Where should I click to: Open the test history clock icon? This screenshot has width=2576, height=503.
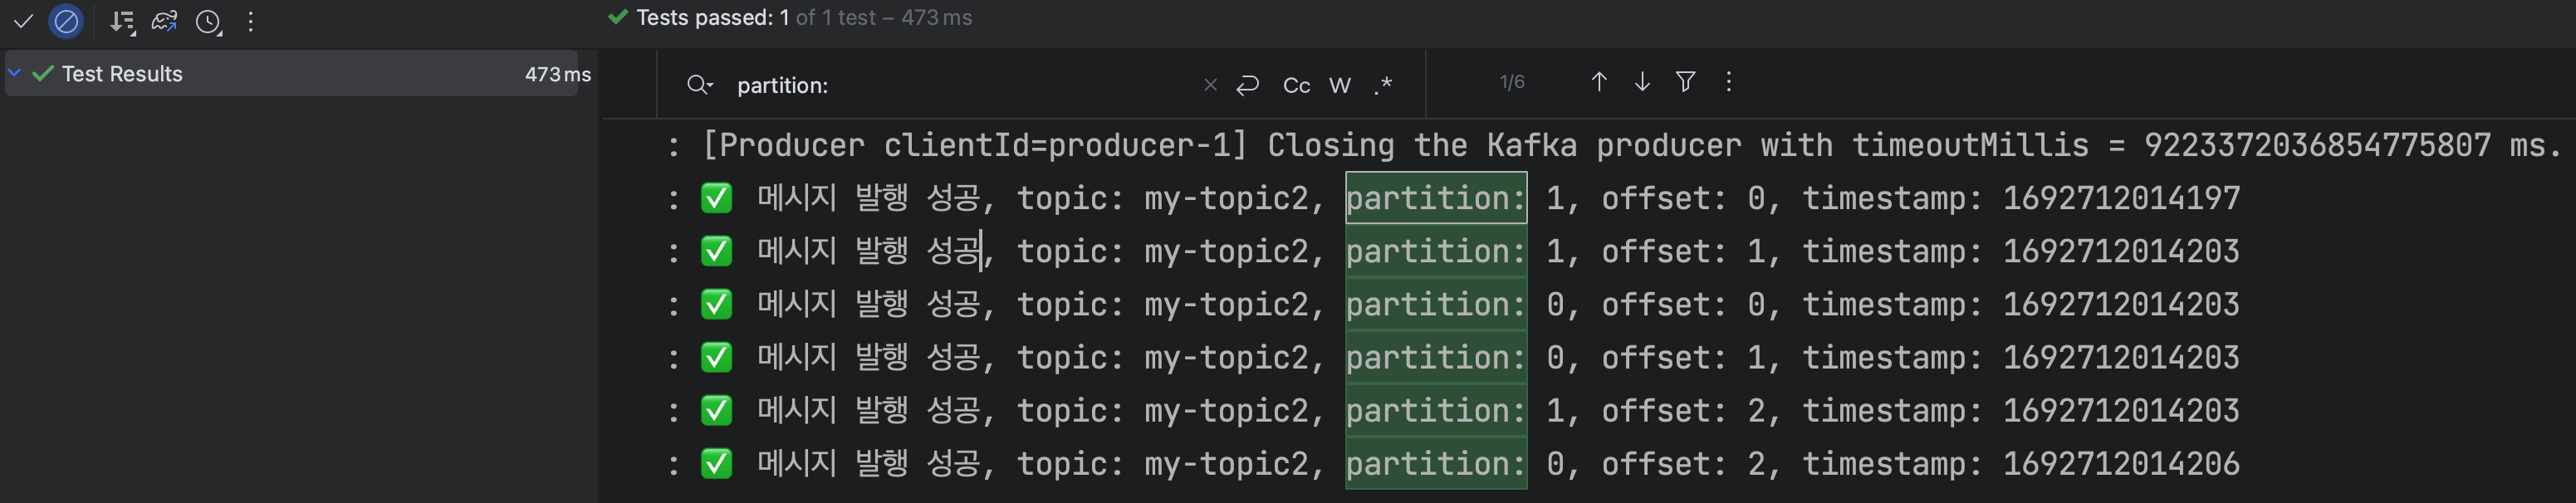[x=208, y=22]
